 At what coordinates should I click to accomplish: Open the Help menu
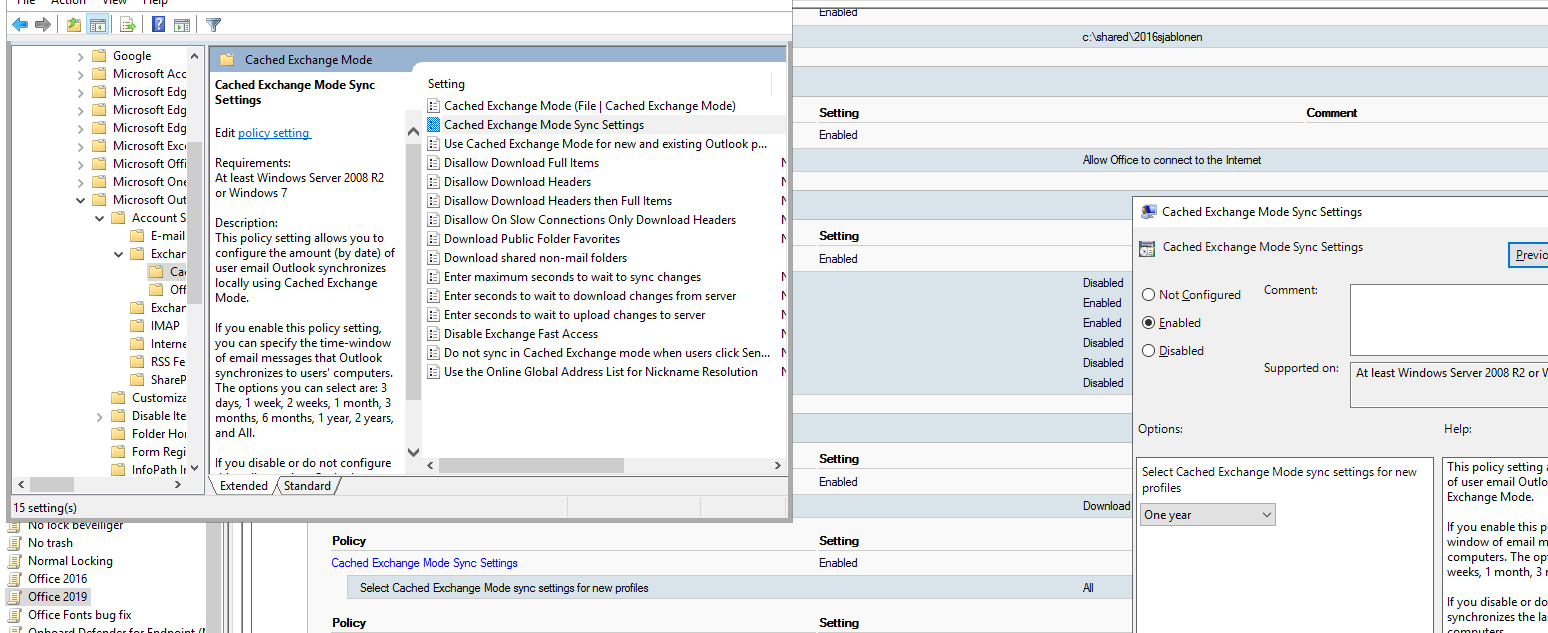coord(154,3)
